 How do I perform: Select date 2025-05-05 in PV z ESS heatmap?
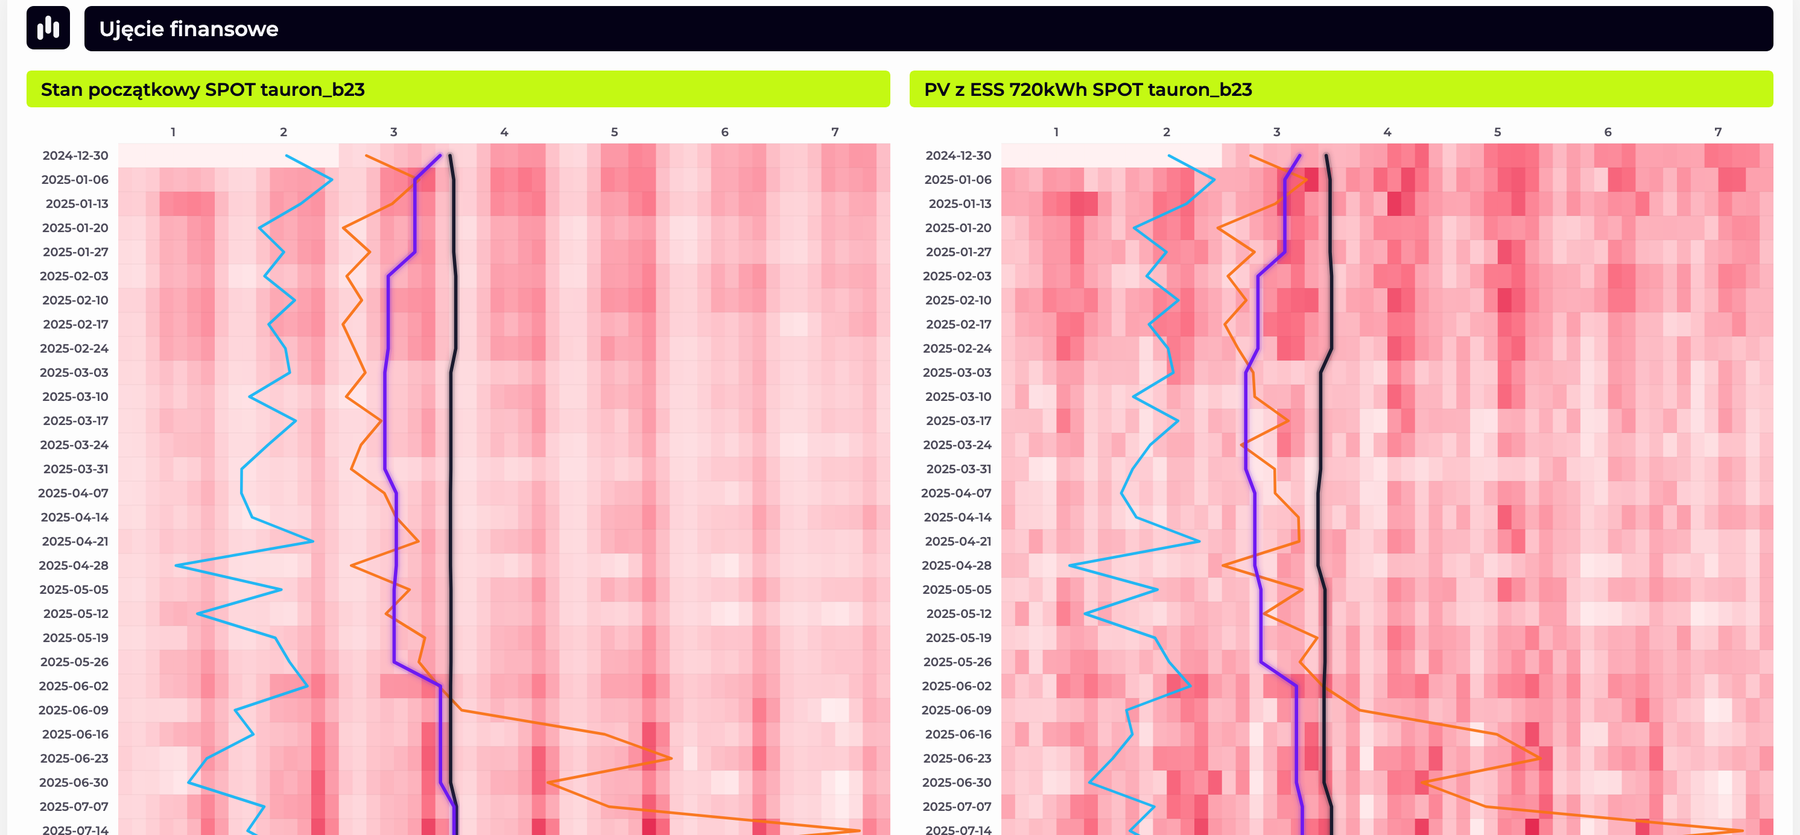[957, 589]
